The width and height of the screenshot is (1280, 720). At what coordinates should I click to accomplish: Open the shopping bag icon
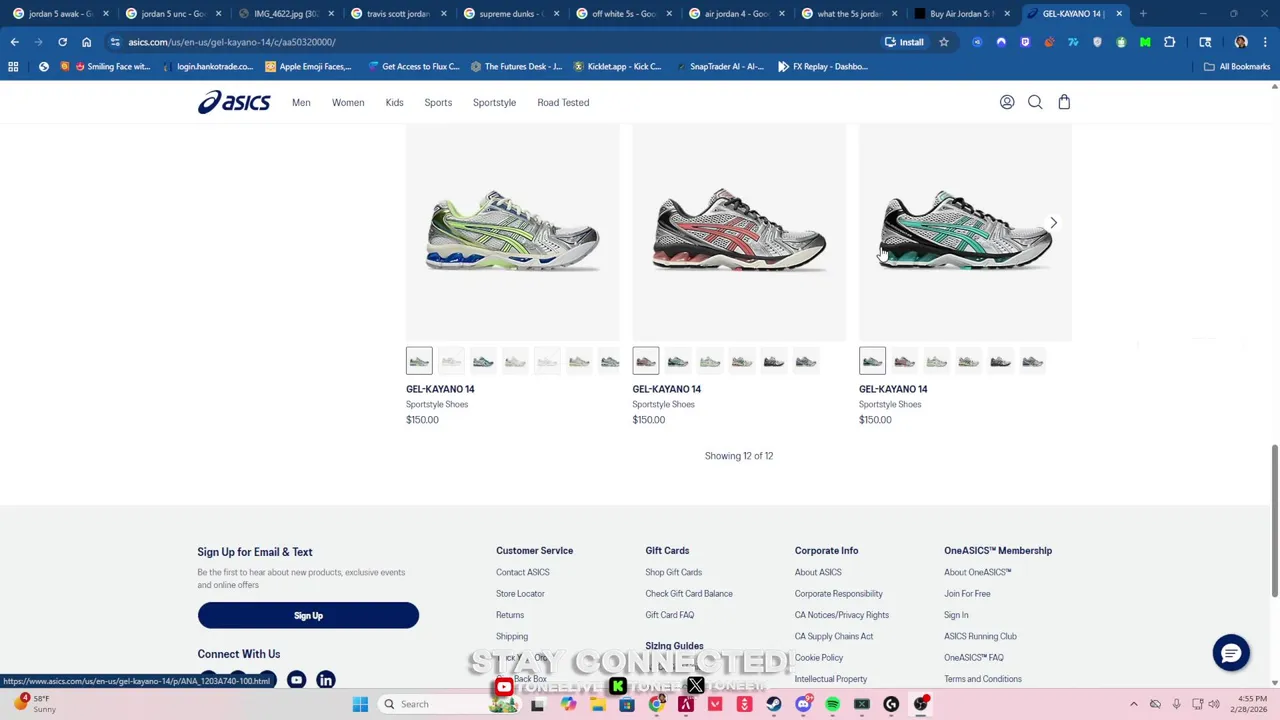coord(1064,102)
